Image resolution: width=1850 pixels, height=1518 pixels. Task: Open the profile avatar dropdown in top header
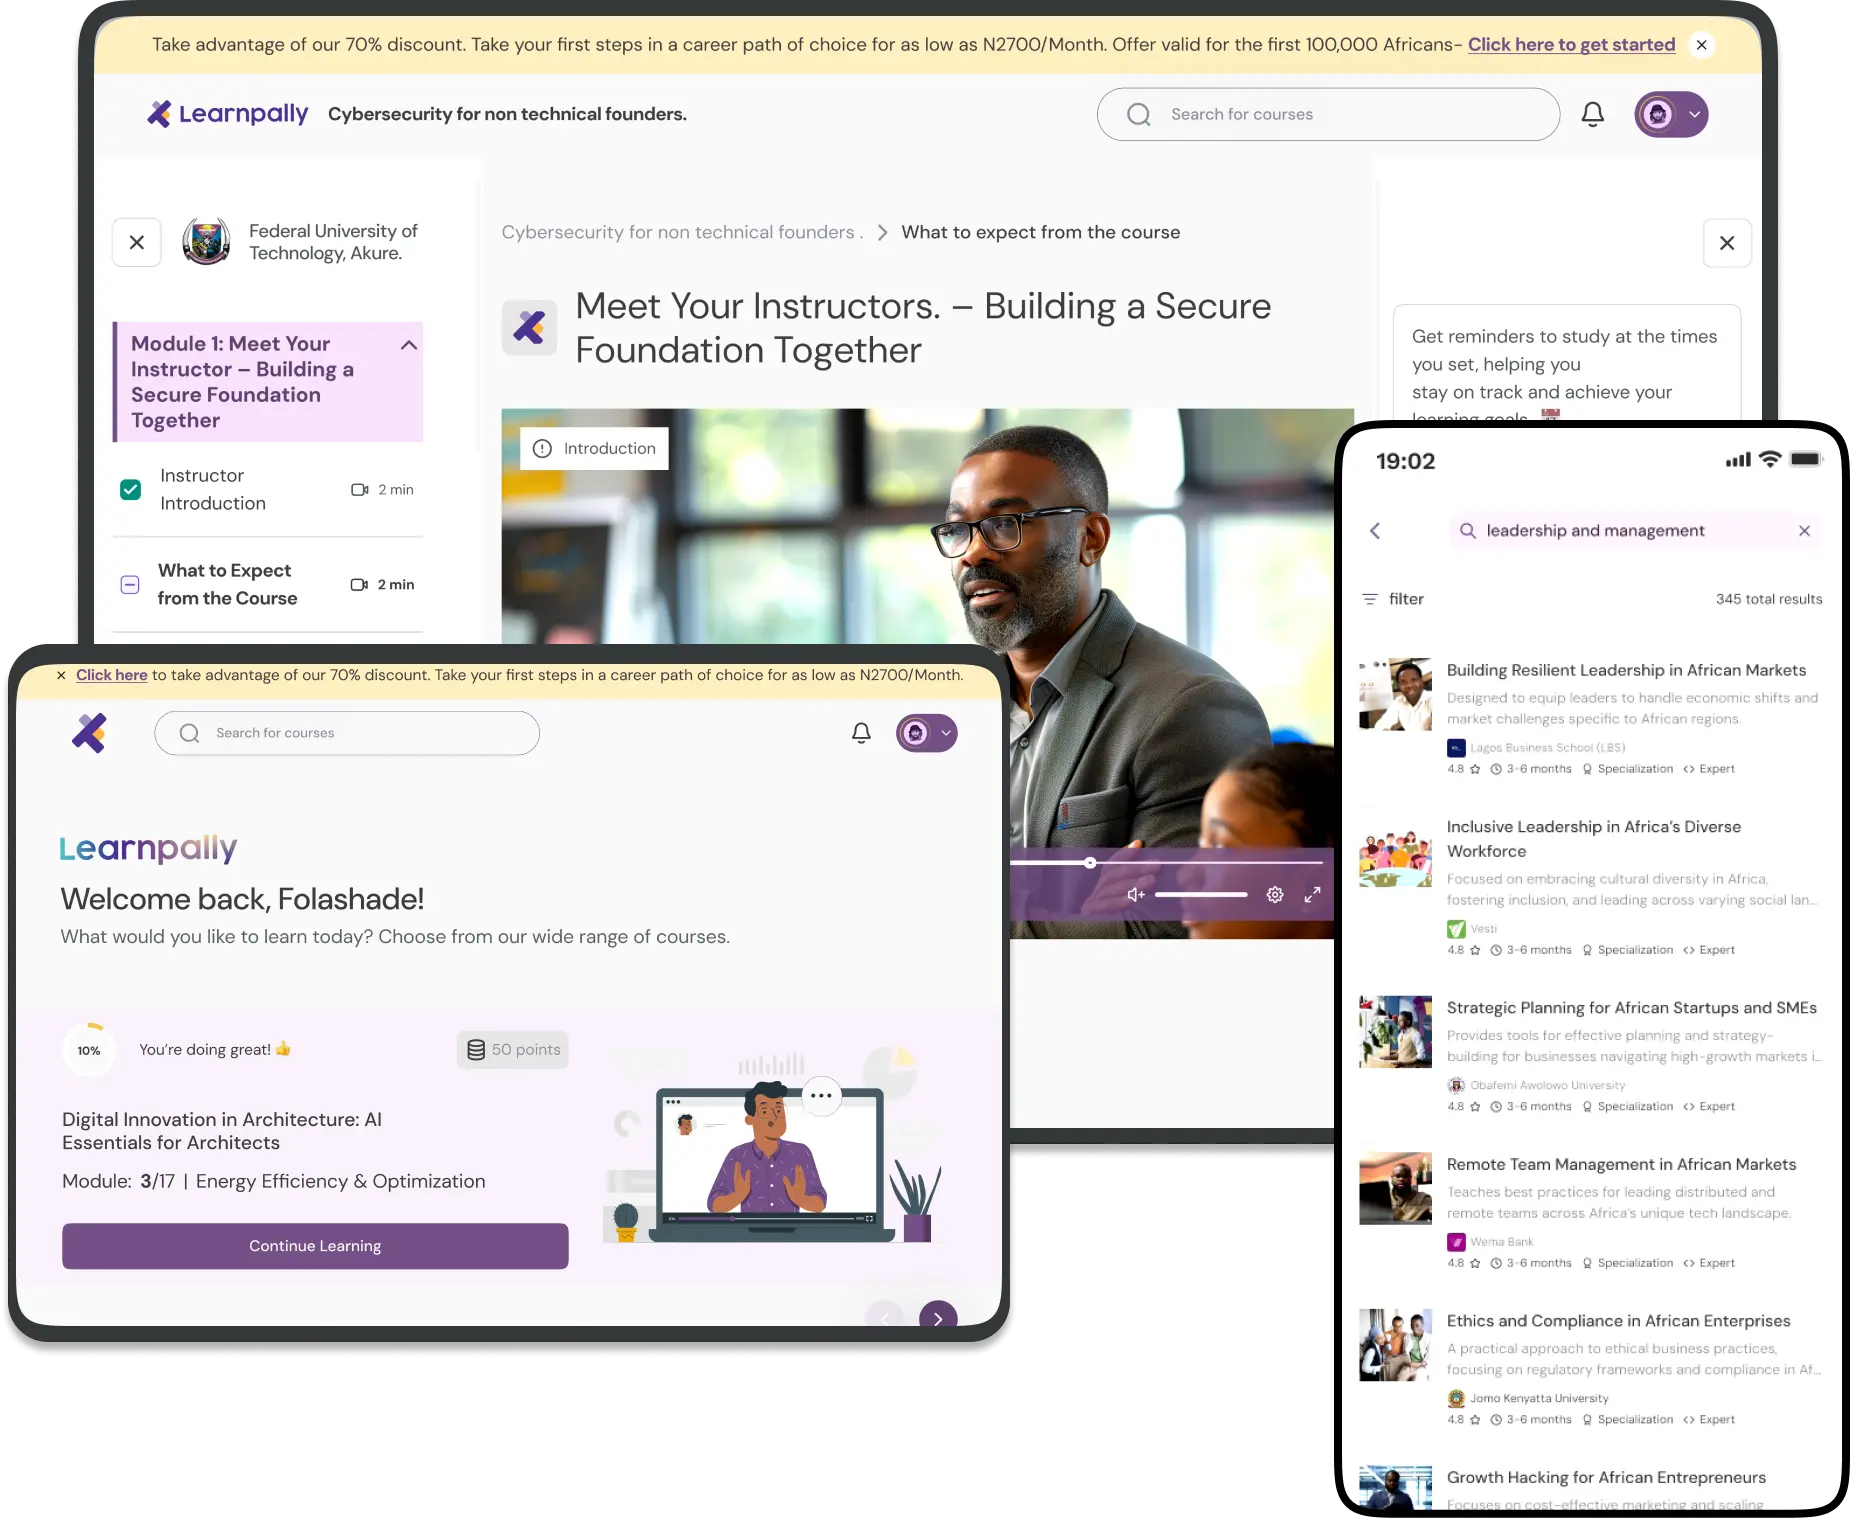[x=1671, y=114]
